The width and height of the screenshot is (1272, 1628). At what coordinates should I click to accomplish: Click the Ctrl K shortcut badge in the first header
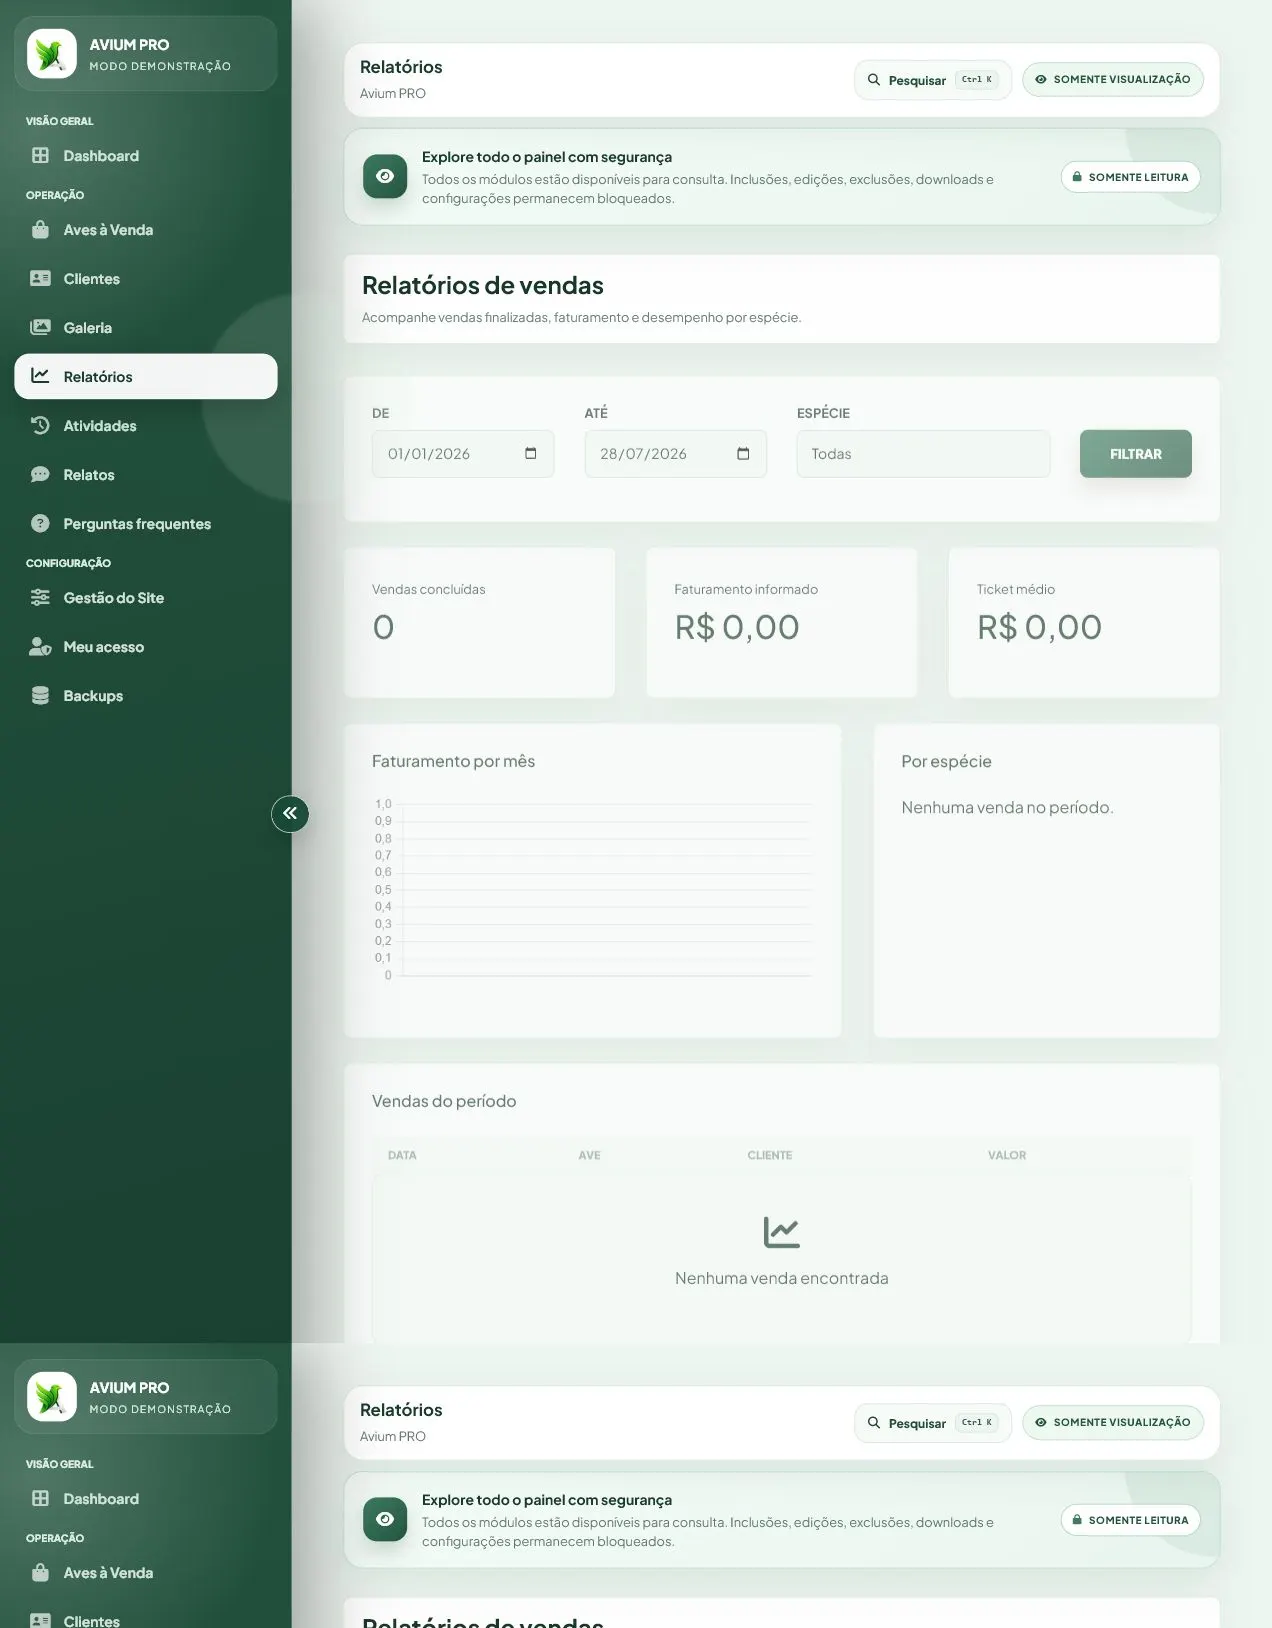[x=977, y=79]
